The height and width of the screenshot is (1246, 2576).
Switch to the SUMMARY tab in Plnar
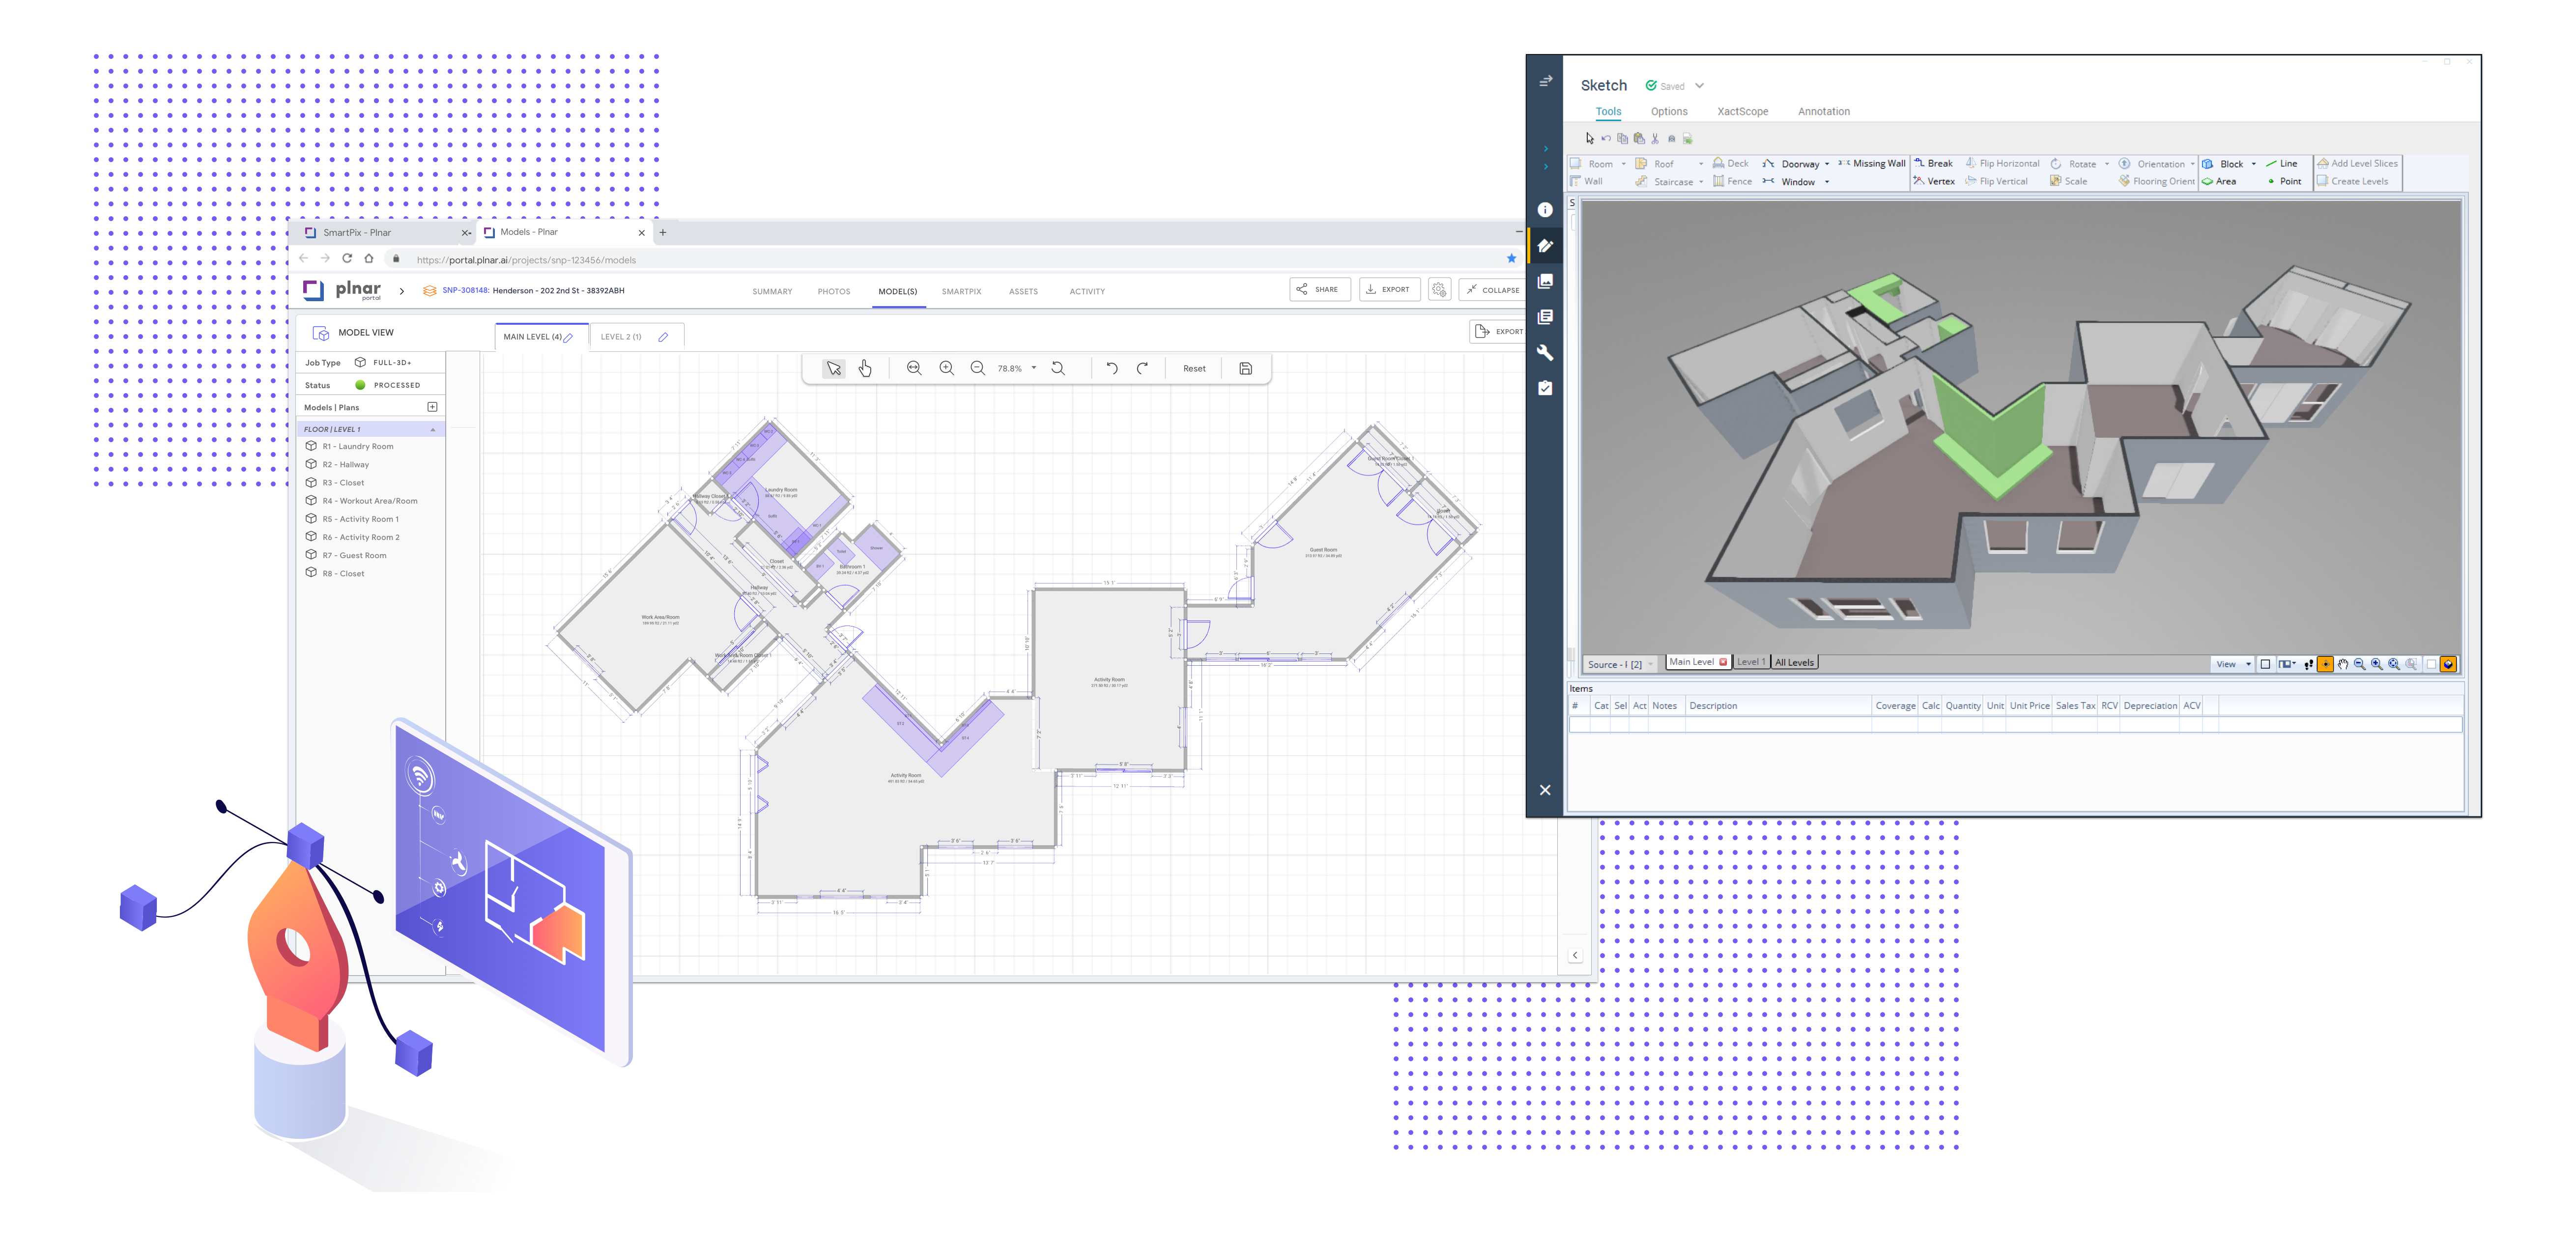click(772, 292)
